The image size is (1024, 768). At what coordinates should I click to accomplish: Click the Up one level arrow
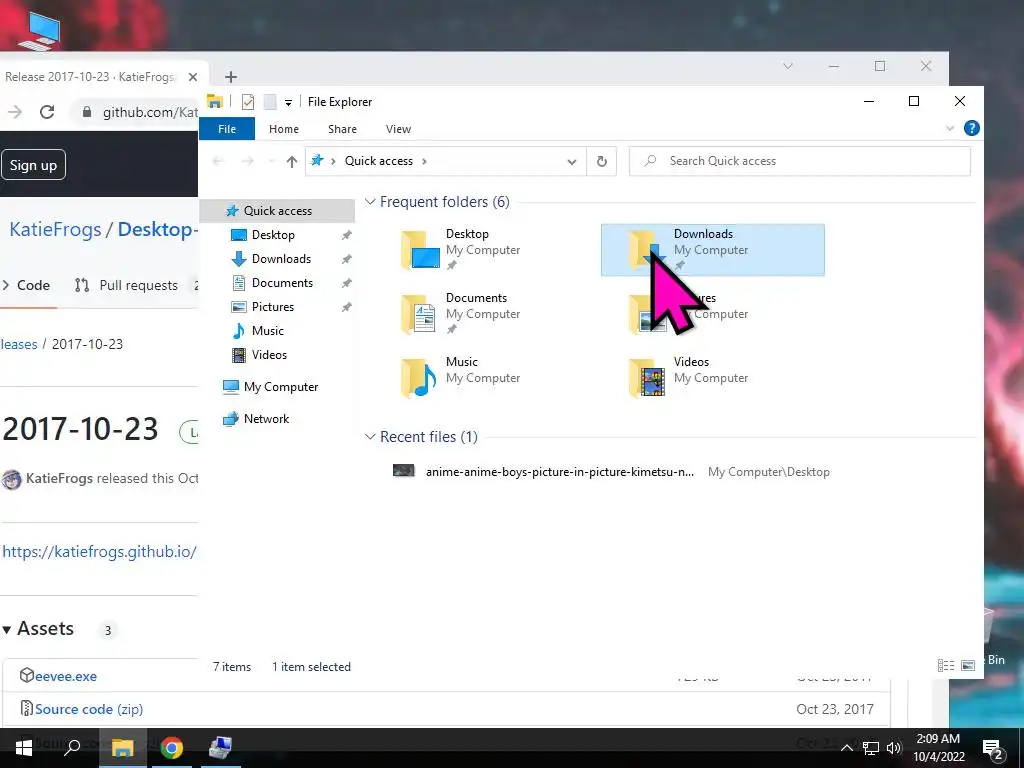tap(291, 161)
